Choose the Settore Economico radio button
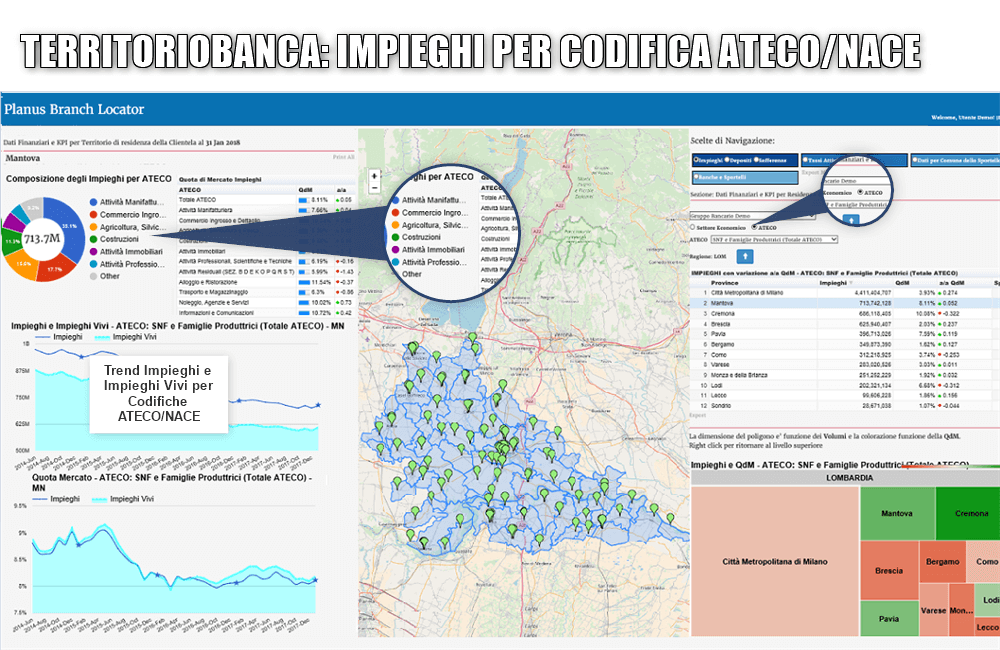This screenshot has width=1000, height=650. pyautogui.click(x=693, y=227)
